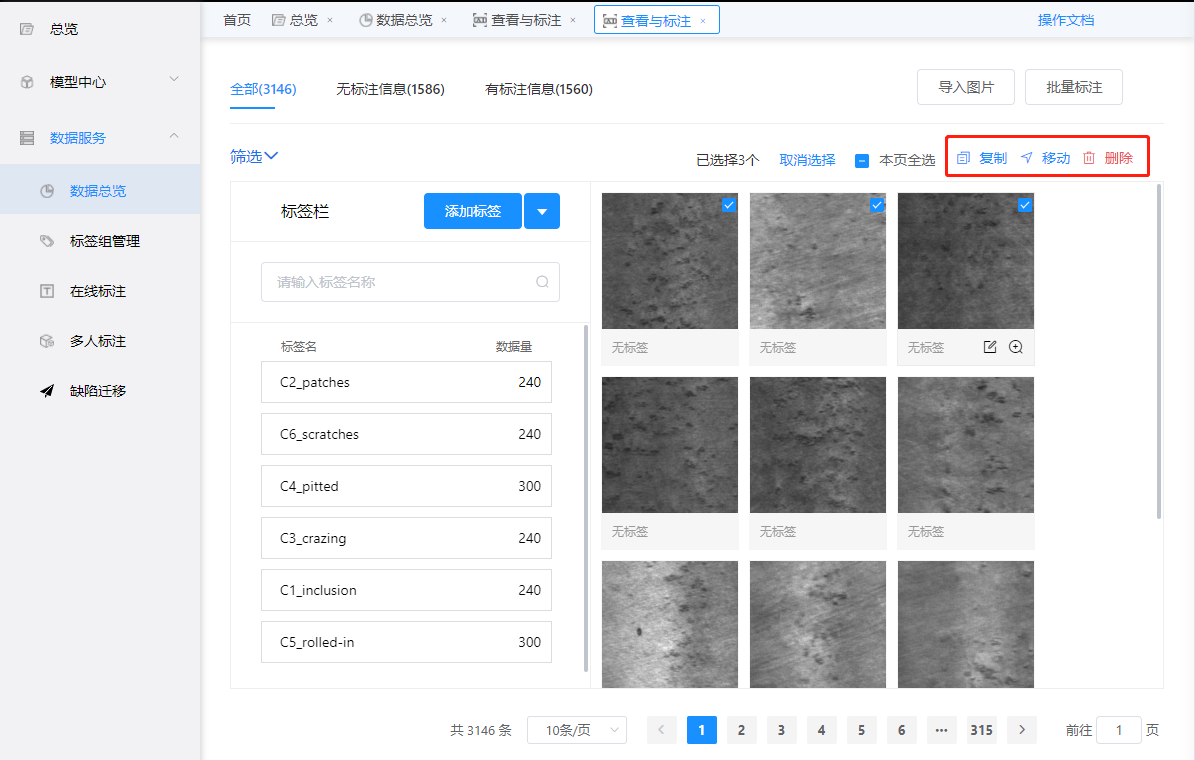Click the 前往 page number input
The image size is (1195, 760).
pos(1118,730)
